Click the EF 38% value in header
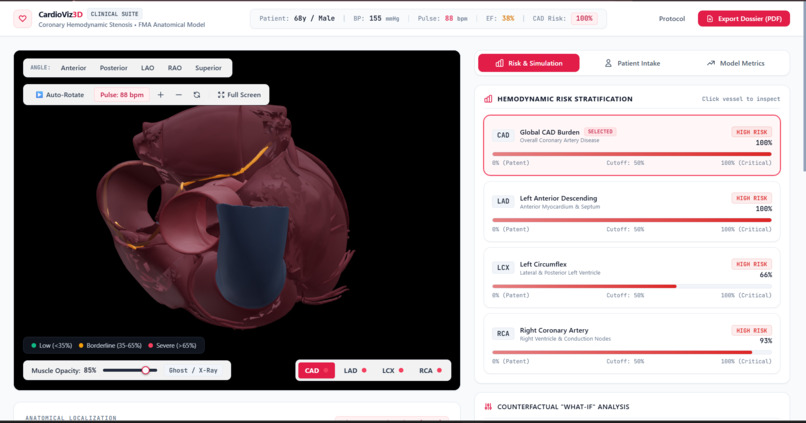The height and width of the screenshot is (423, 806). point(508,19)
